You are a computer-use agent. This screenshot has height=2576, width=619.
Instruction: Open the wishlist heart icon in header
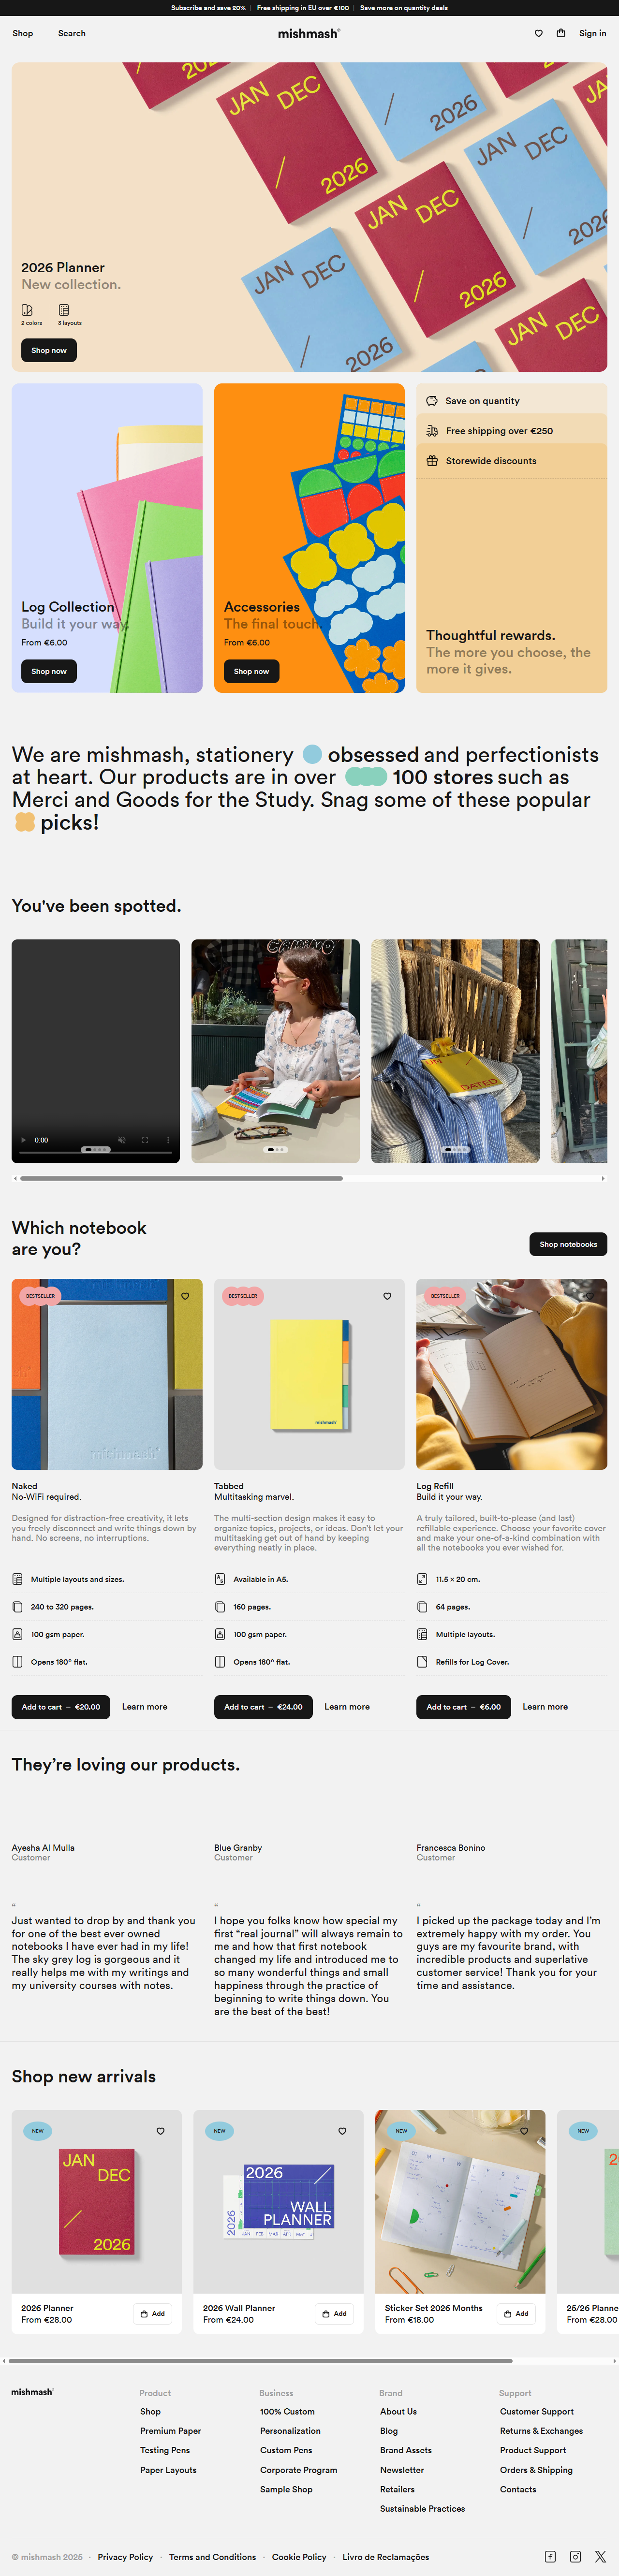click(x=538, y=33)
